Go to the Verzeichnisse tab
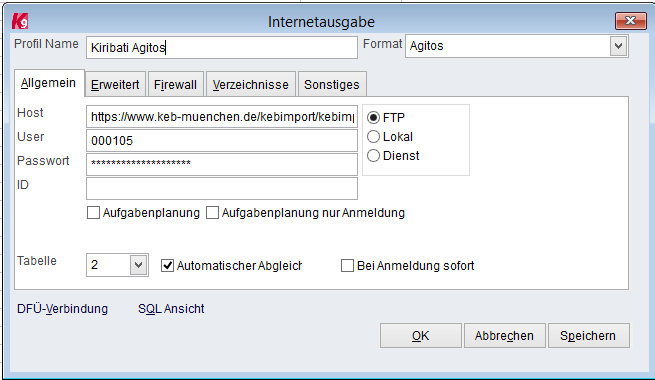The height and width of the screenshot is (380, 655). (x=251, y=84)
